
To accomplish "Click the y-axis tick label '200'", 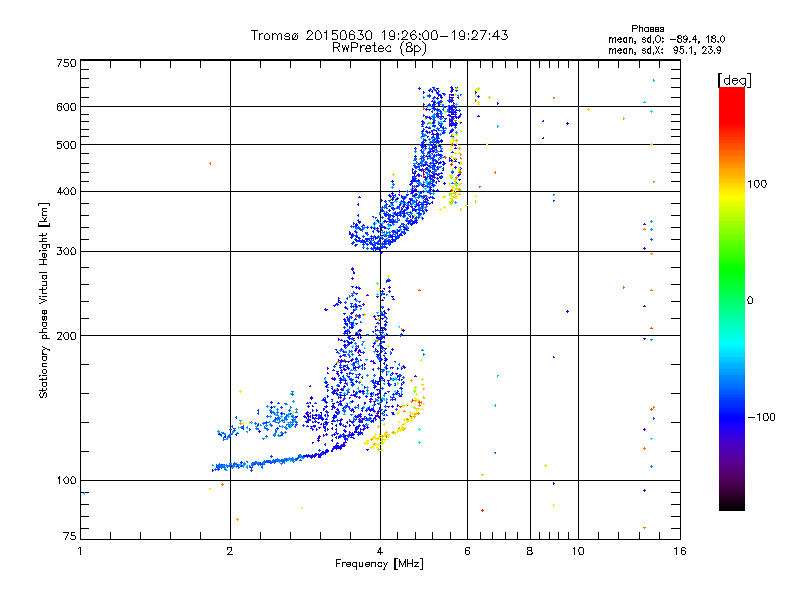I will [66, 336].
